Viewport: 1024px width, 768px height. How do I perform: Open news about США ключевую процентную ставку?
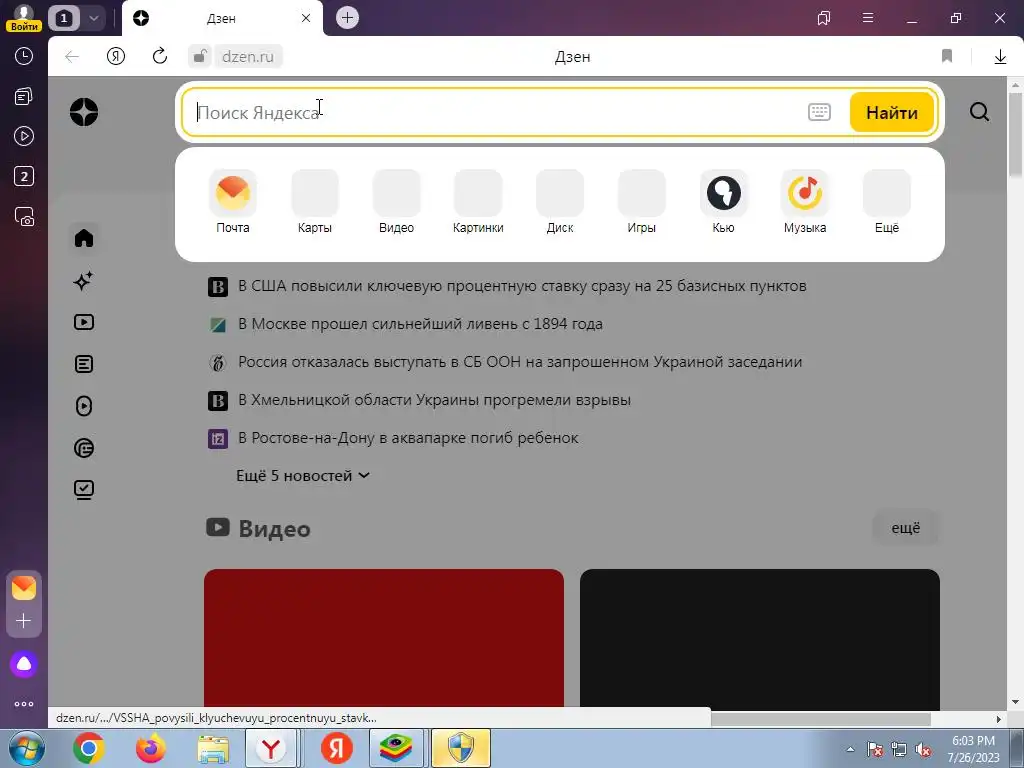tap(522, 285)
